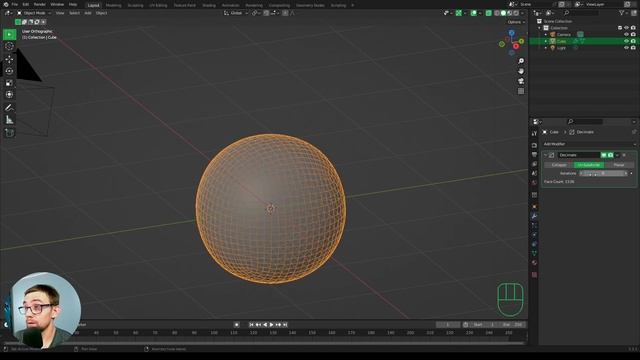Select the Measure tool
The height and width of the screenshot is (360, 640).
pos(9,120)
